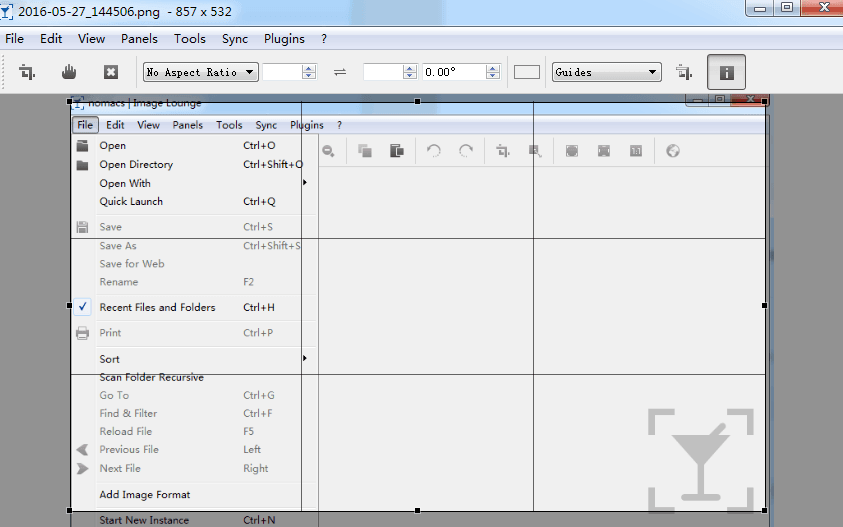This screenshot has height=527, width=843.
Task: Click the crop apply icon in toolbar
Action: tap(28, 72)
